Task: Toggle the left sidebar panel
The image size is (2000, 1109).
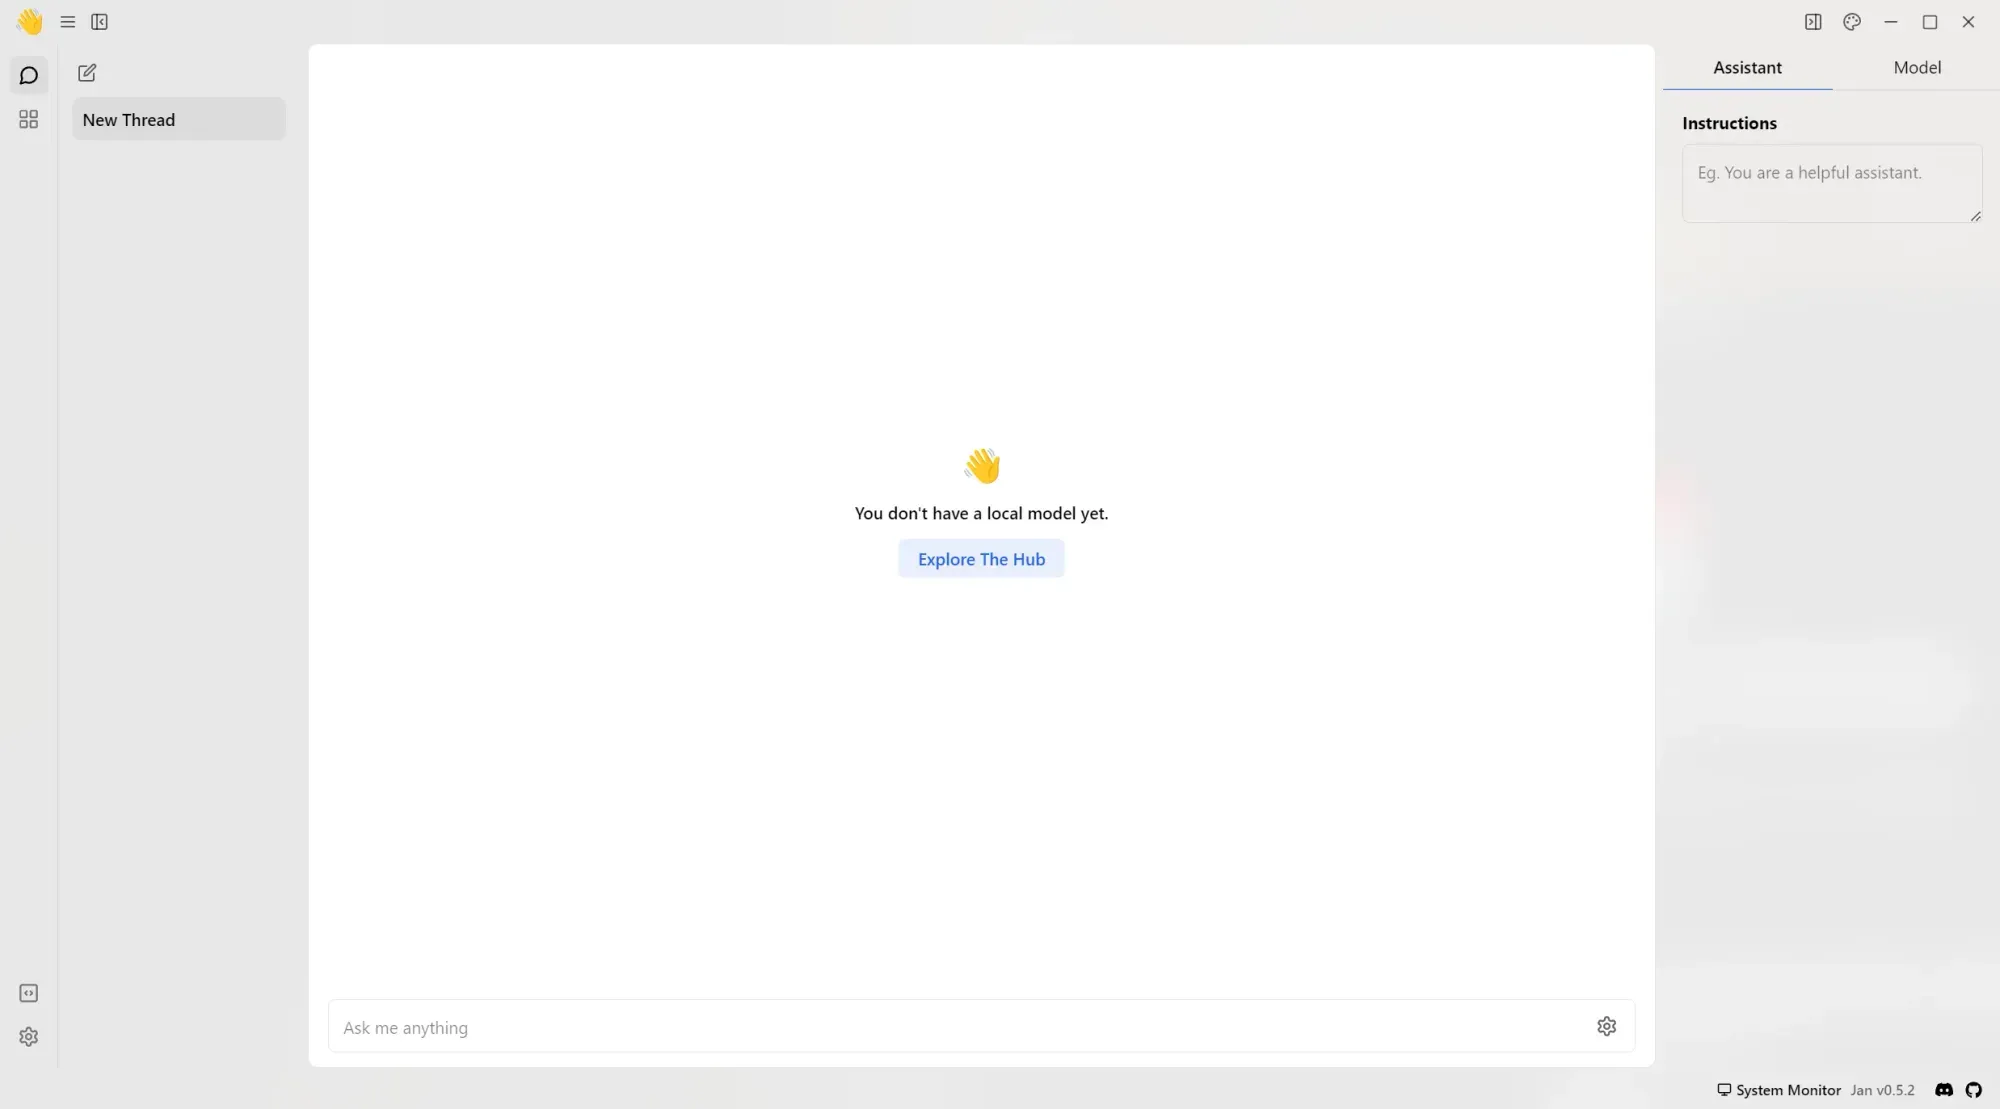Action: click(x=98, y=20)
